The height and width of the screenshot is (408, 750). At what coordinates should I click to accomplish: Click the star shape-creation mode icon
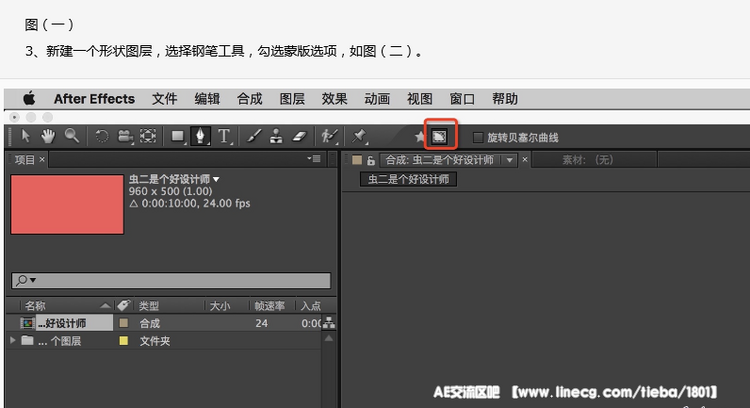point(419,137)
